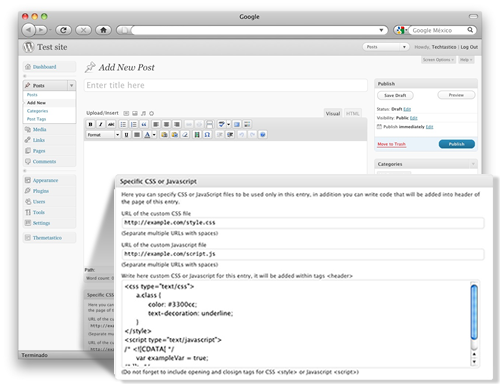Image resolution: width=500 pixels, height=384 pixels.
Task: Show or hide the kitchen sink toolbar
Action: coord(247,124)
